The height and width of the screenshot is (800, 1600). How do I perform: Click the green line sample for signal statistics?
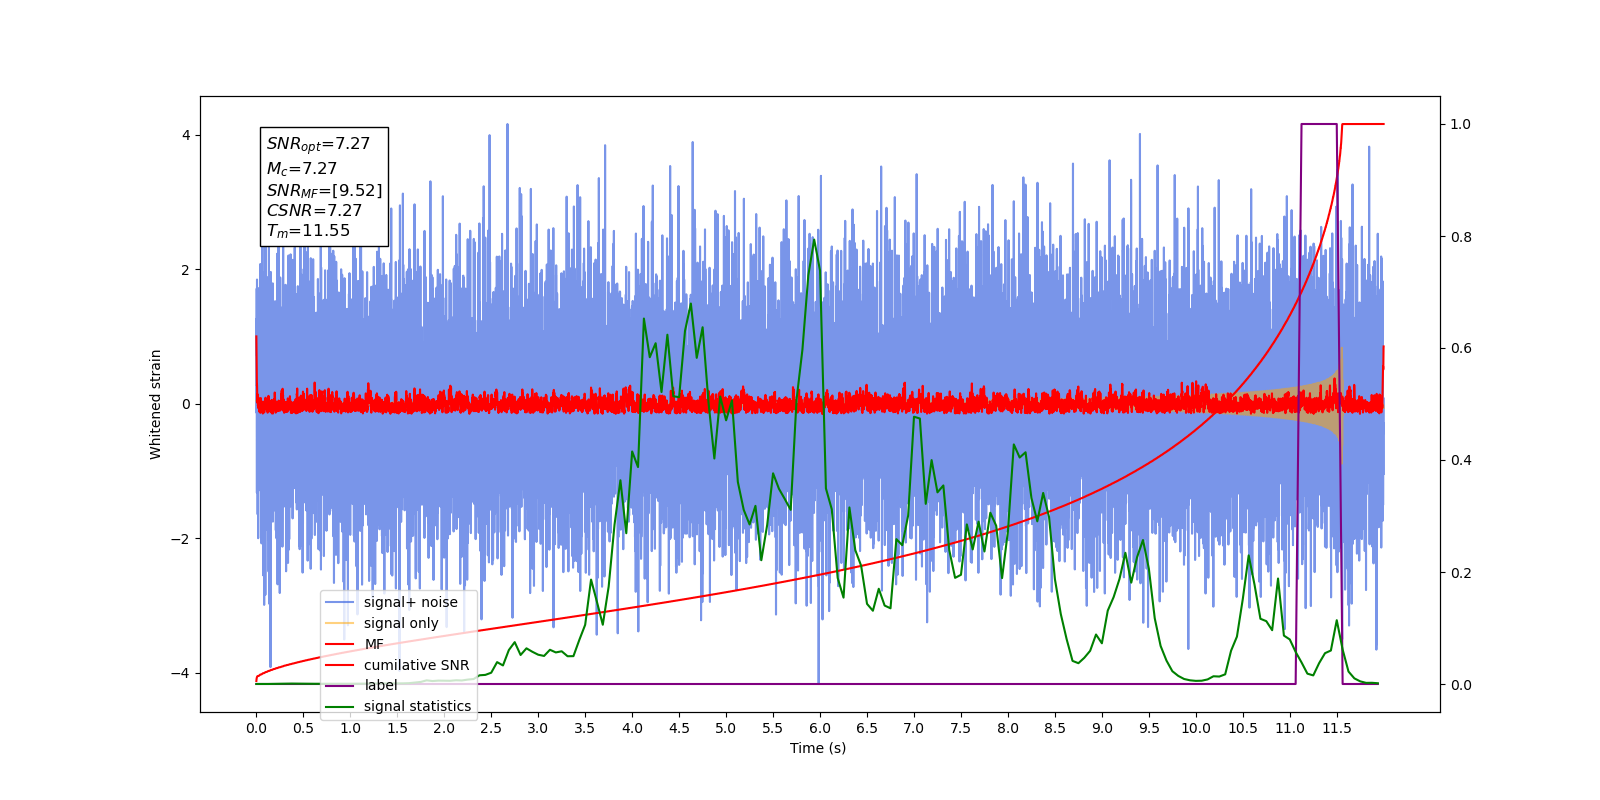tap(340, 706)
